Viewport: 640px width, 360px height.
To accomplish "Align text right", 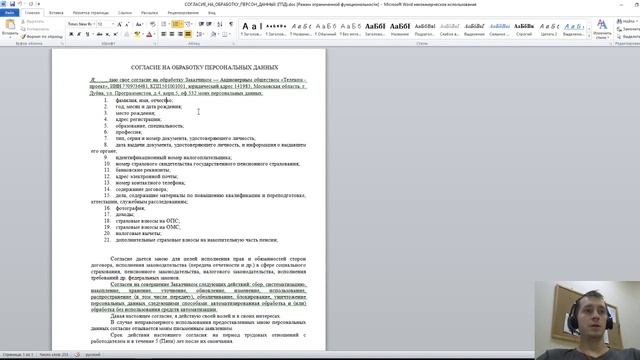I will click(x=180, y=34).
